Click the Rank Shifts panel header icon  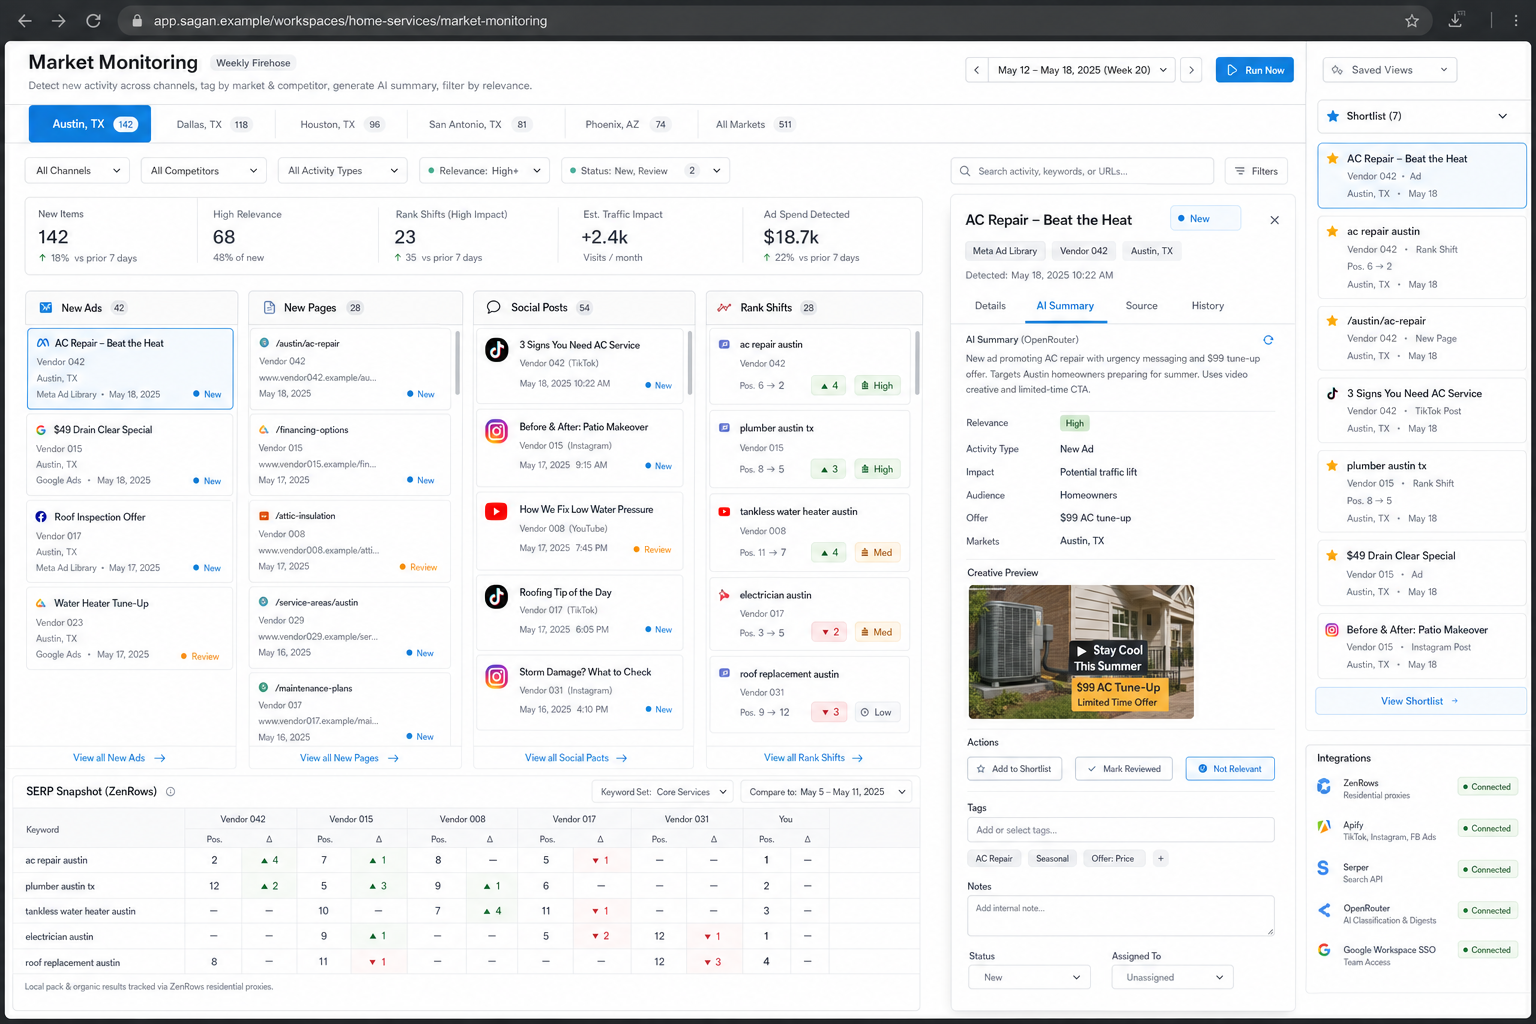pyautogui.click(x=724, y=308)
